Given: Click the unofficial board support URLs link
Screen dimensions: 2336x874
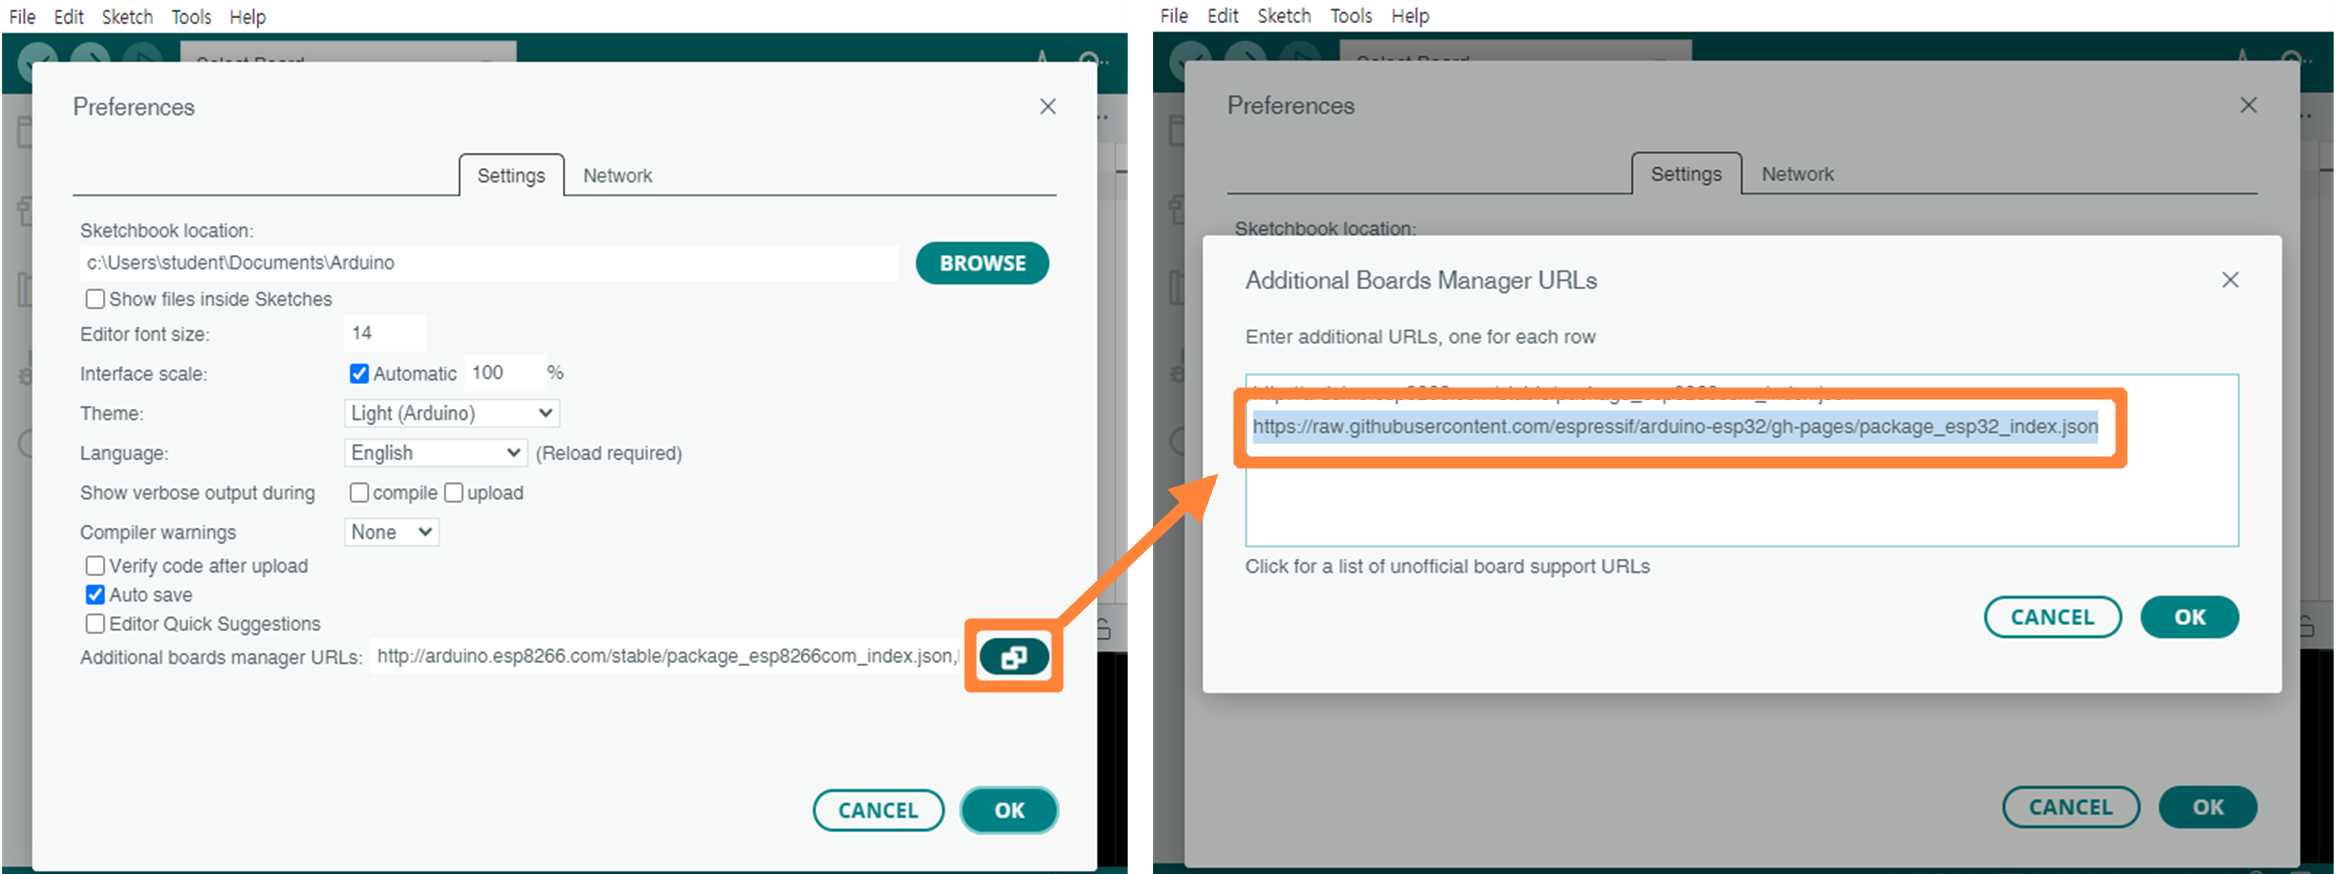Looking at the screenshot, I should [x=1446, y=566].
